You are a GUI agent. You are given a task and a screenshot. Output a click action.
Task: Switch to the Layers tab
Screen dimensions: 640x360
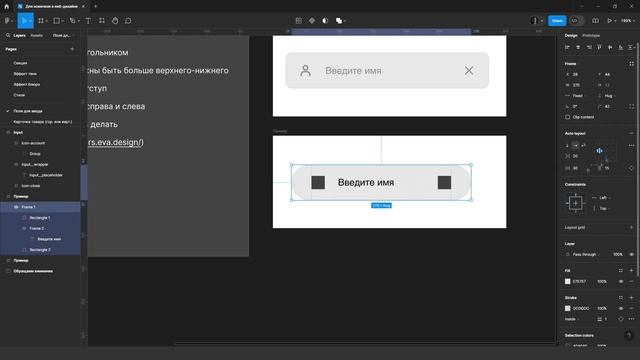[19, 36]
